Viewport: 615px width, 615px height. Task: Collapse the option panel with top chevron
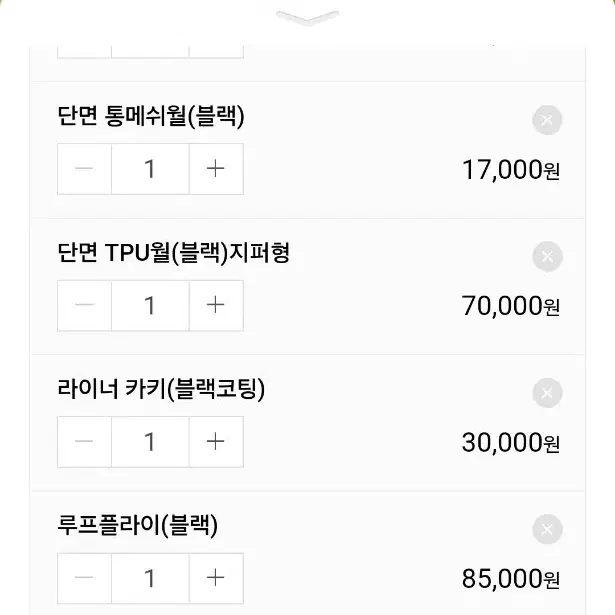point(307,18)
